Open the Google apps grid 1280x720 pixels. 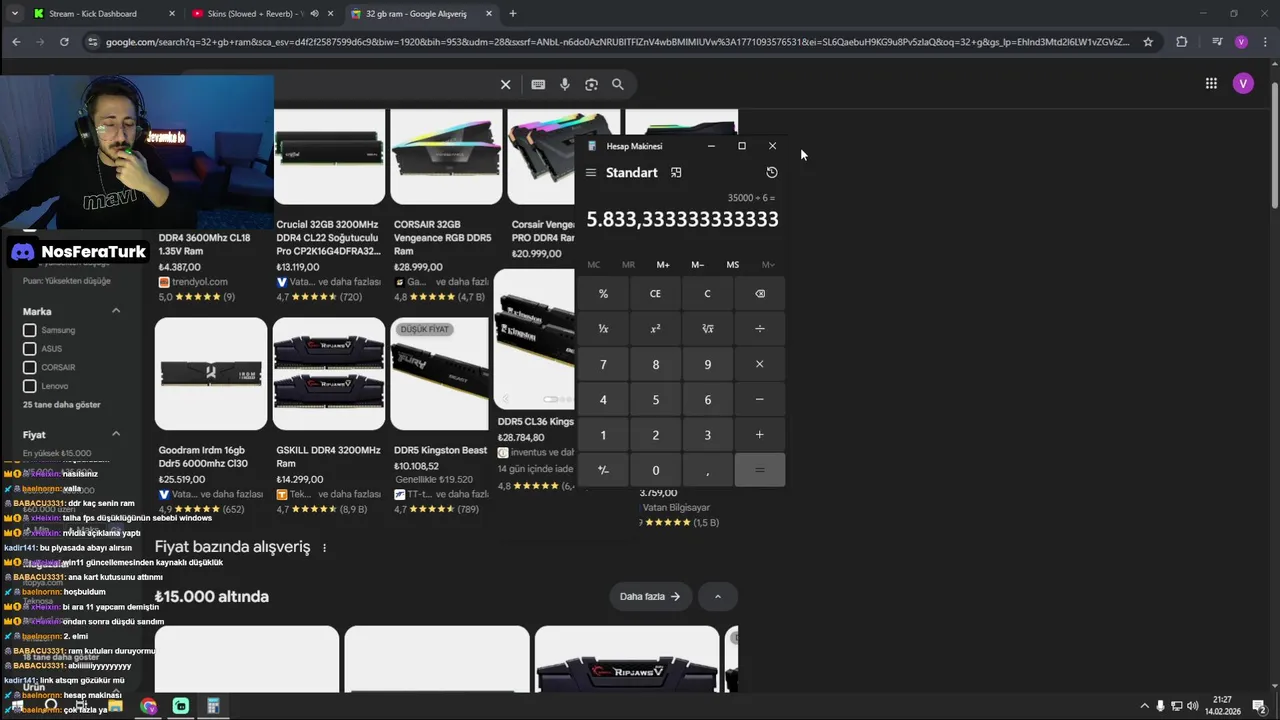point(1211,84)
